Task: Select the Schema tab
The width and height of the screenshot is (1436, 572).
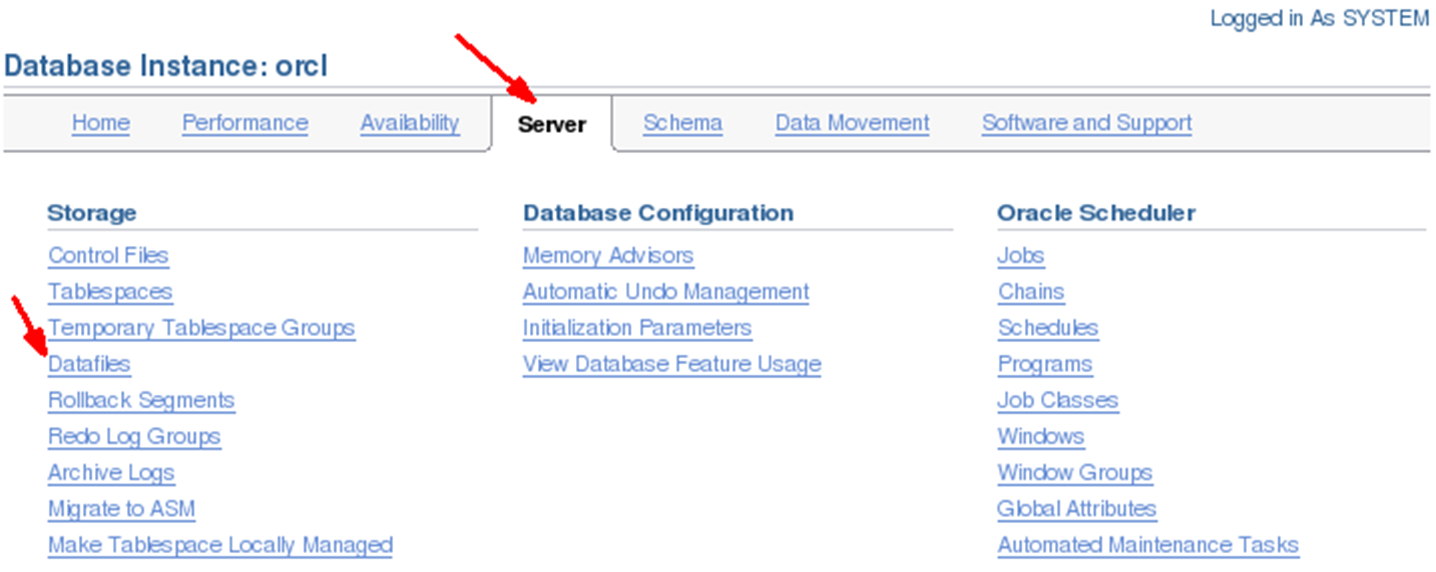Action: coord(683,123)
